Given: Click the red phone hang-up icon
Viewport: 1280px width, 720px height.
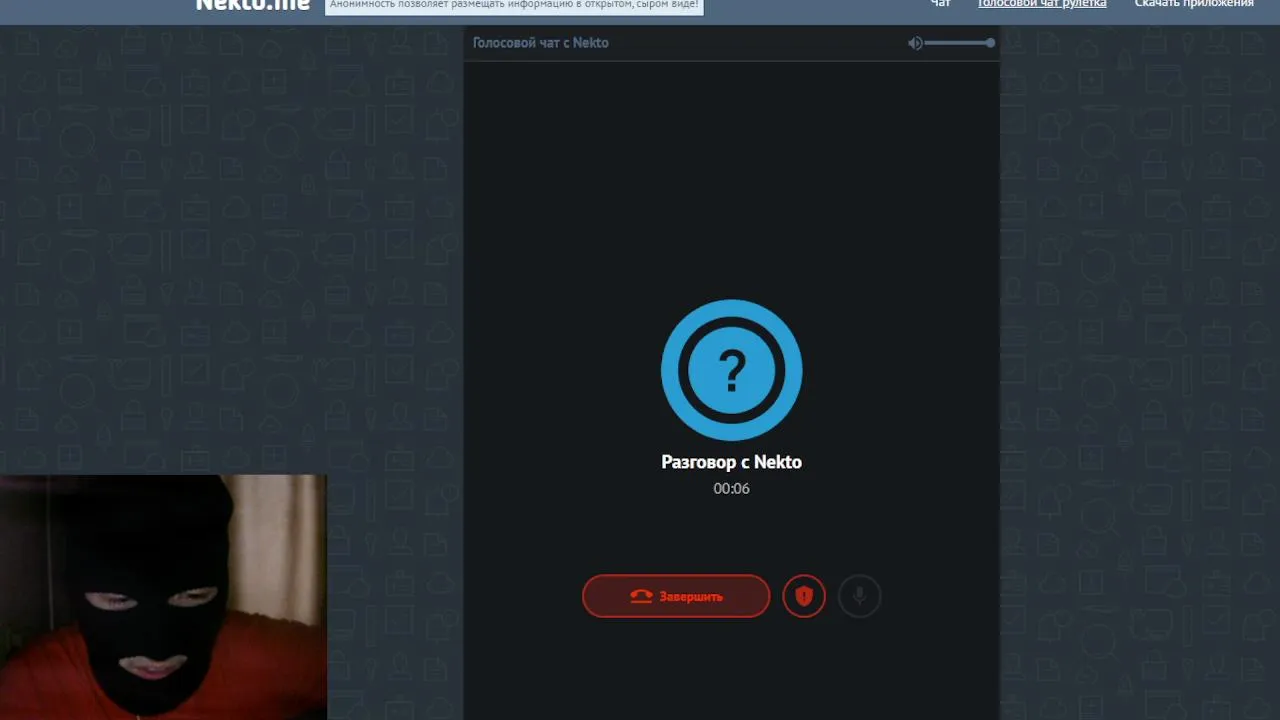Looking at the screenshot, I should point(641,597).
